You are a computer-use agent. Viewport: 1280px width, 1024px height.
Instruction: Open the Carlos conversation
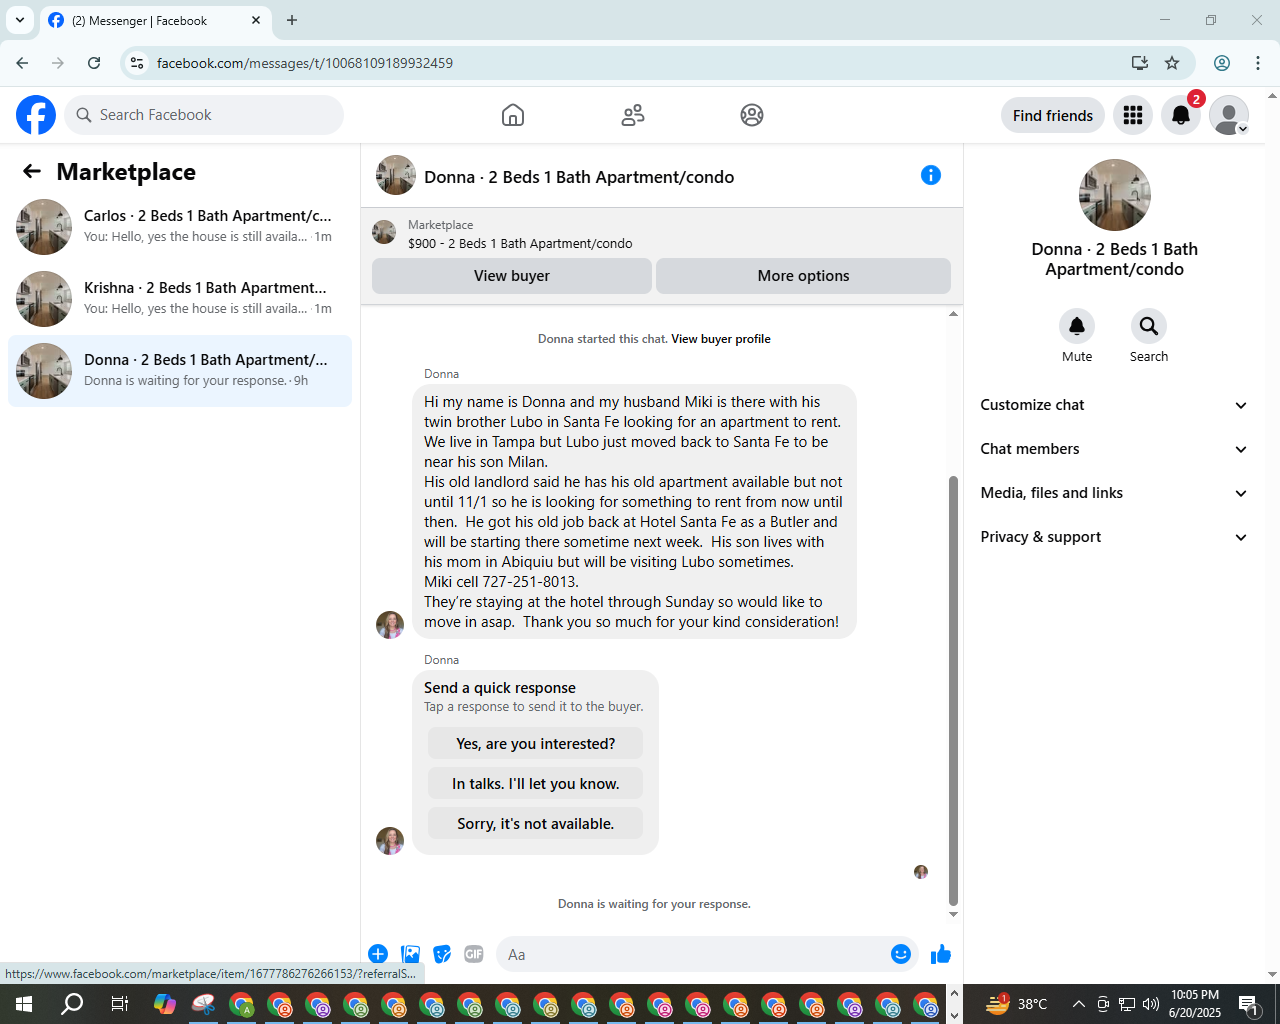click(180, 227)
